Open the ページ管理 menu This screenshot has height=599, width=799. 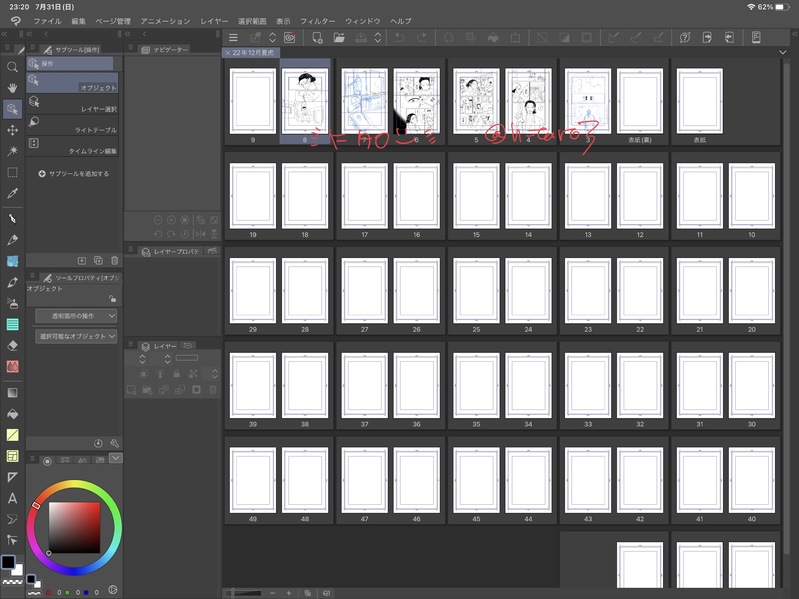pos(113,21)
